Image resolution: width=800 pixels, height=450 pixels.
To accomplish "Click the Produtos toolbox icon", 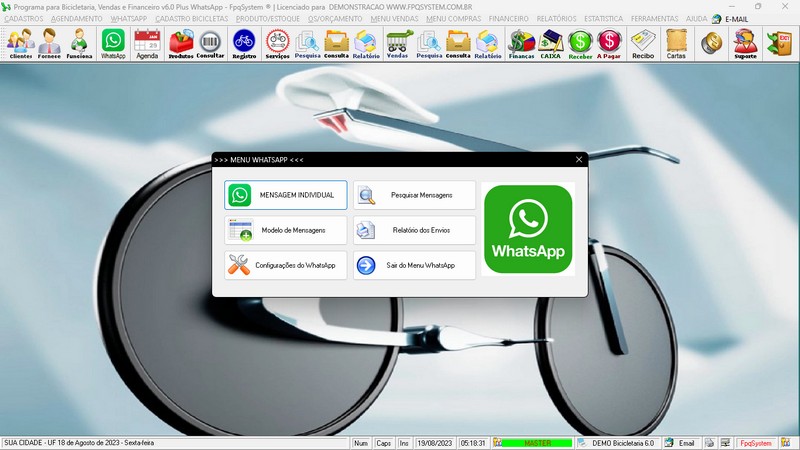I will [181, 43].
